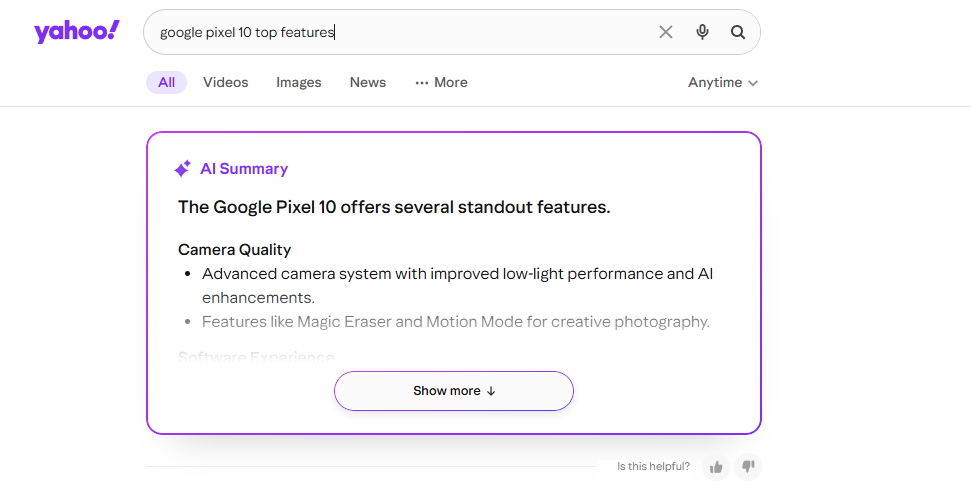971x487 pixels.
Task: Expand the AI summary with Show more
Action: (x=454, y=391)
